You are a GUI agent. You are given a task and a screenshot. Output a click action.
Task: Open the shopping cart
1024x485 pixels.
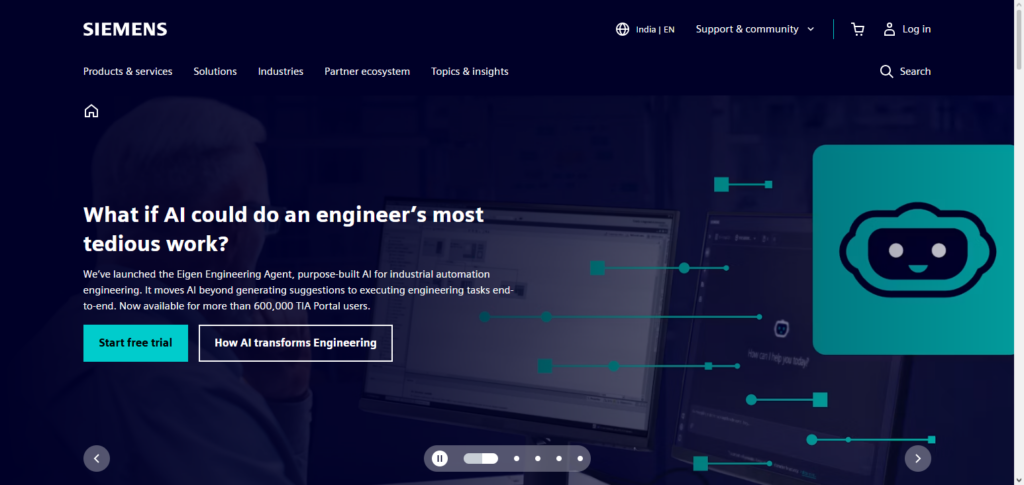pyautogui.click(x=857, y=29)
